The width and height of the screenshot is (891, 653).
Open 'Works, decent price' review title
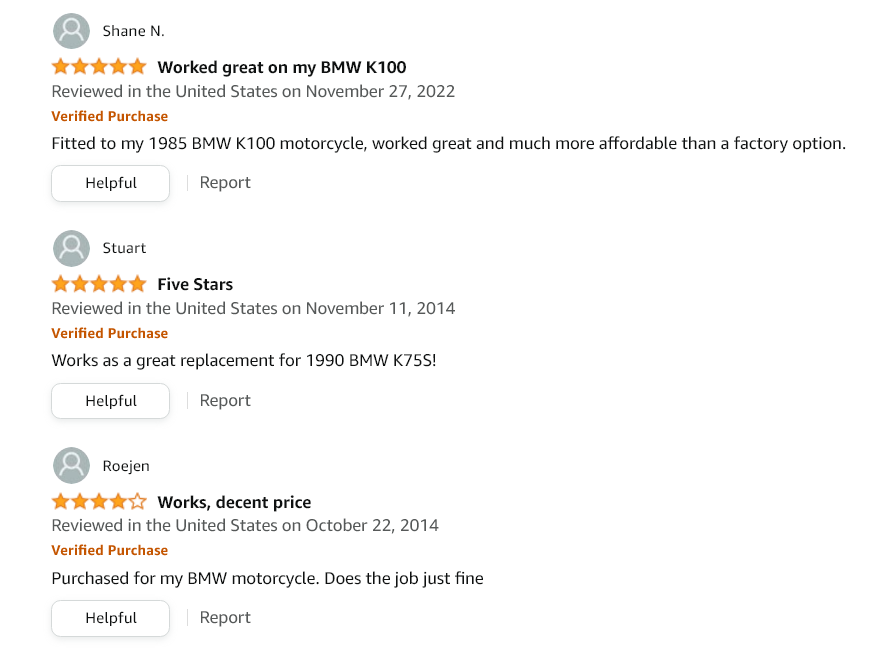click(234, 502)
